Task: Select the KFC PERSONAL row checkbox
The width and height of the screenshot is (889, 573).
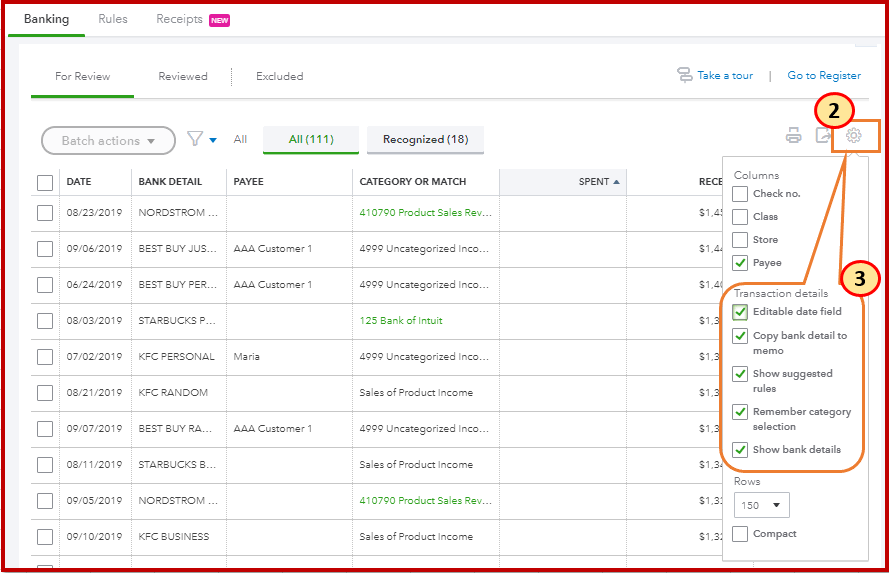Action: [x=45, y=357]
